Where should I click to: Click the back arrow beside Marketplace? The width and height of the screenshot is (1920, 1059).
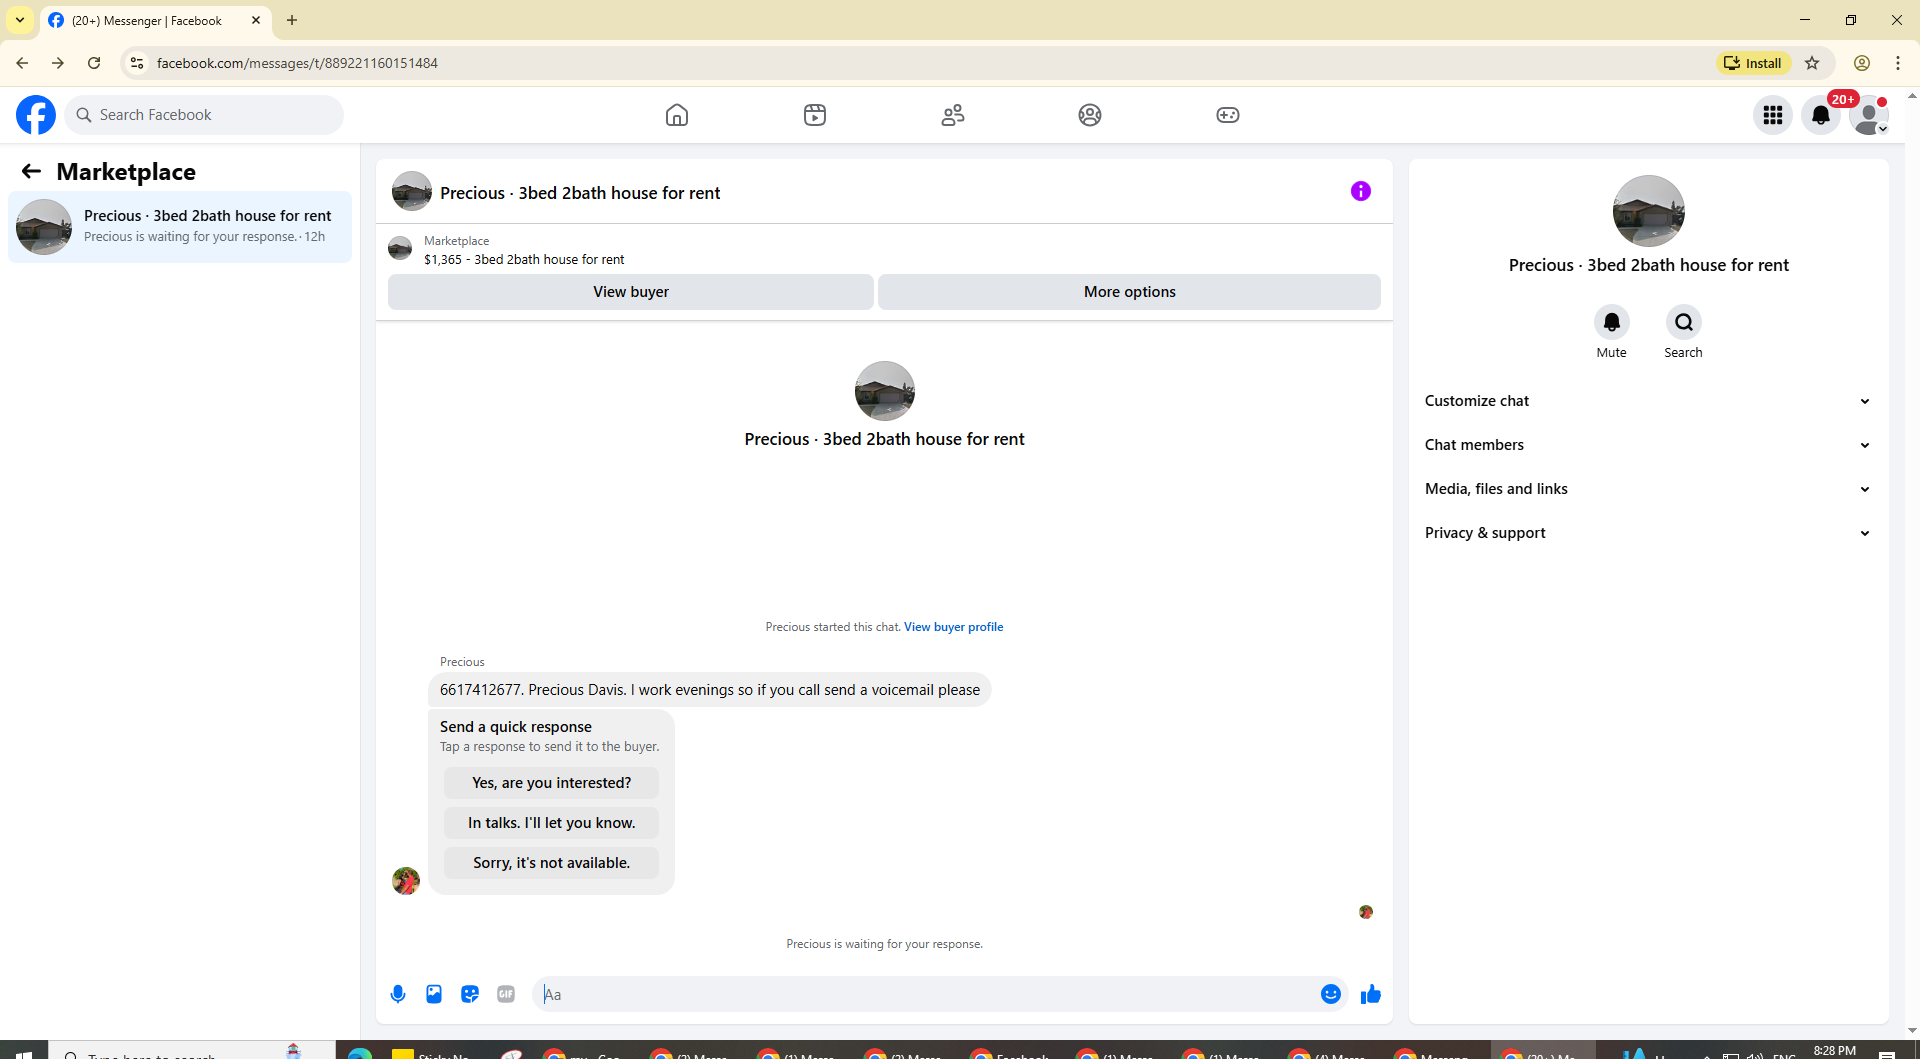point(31,172)
